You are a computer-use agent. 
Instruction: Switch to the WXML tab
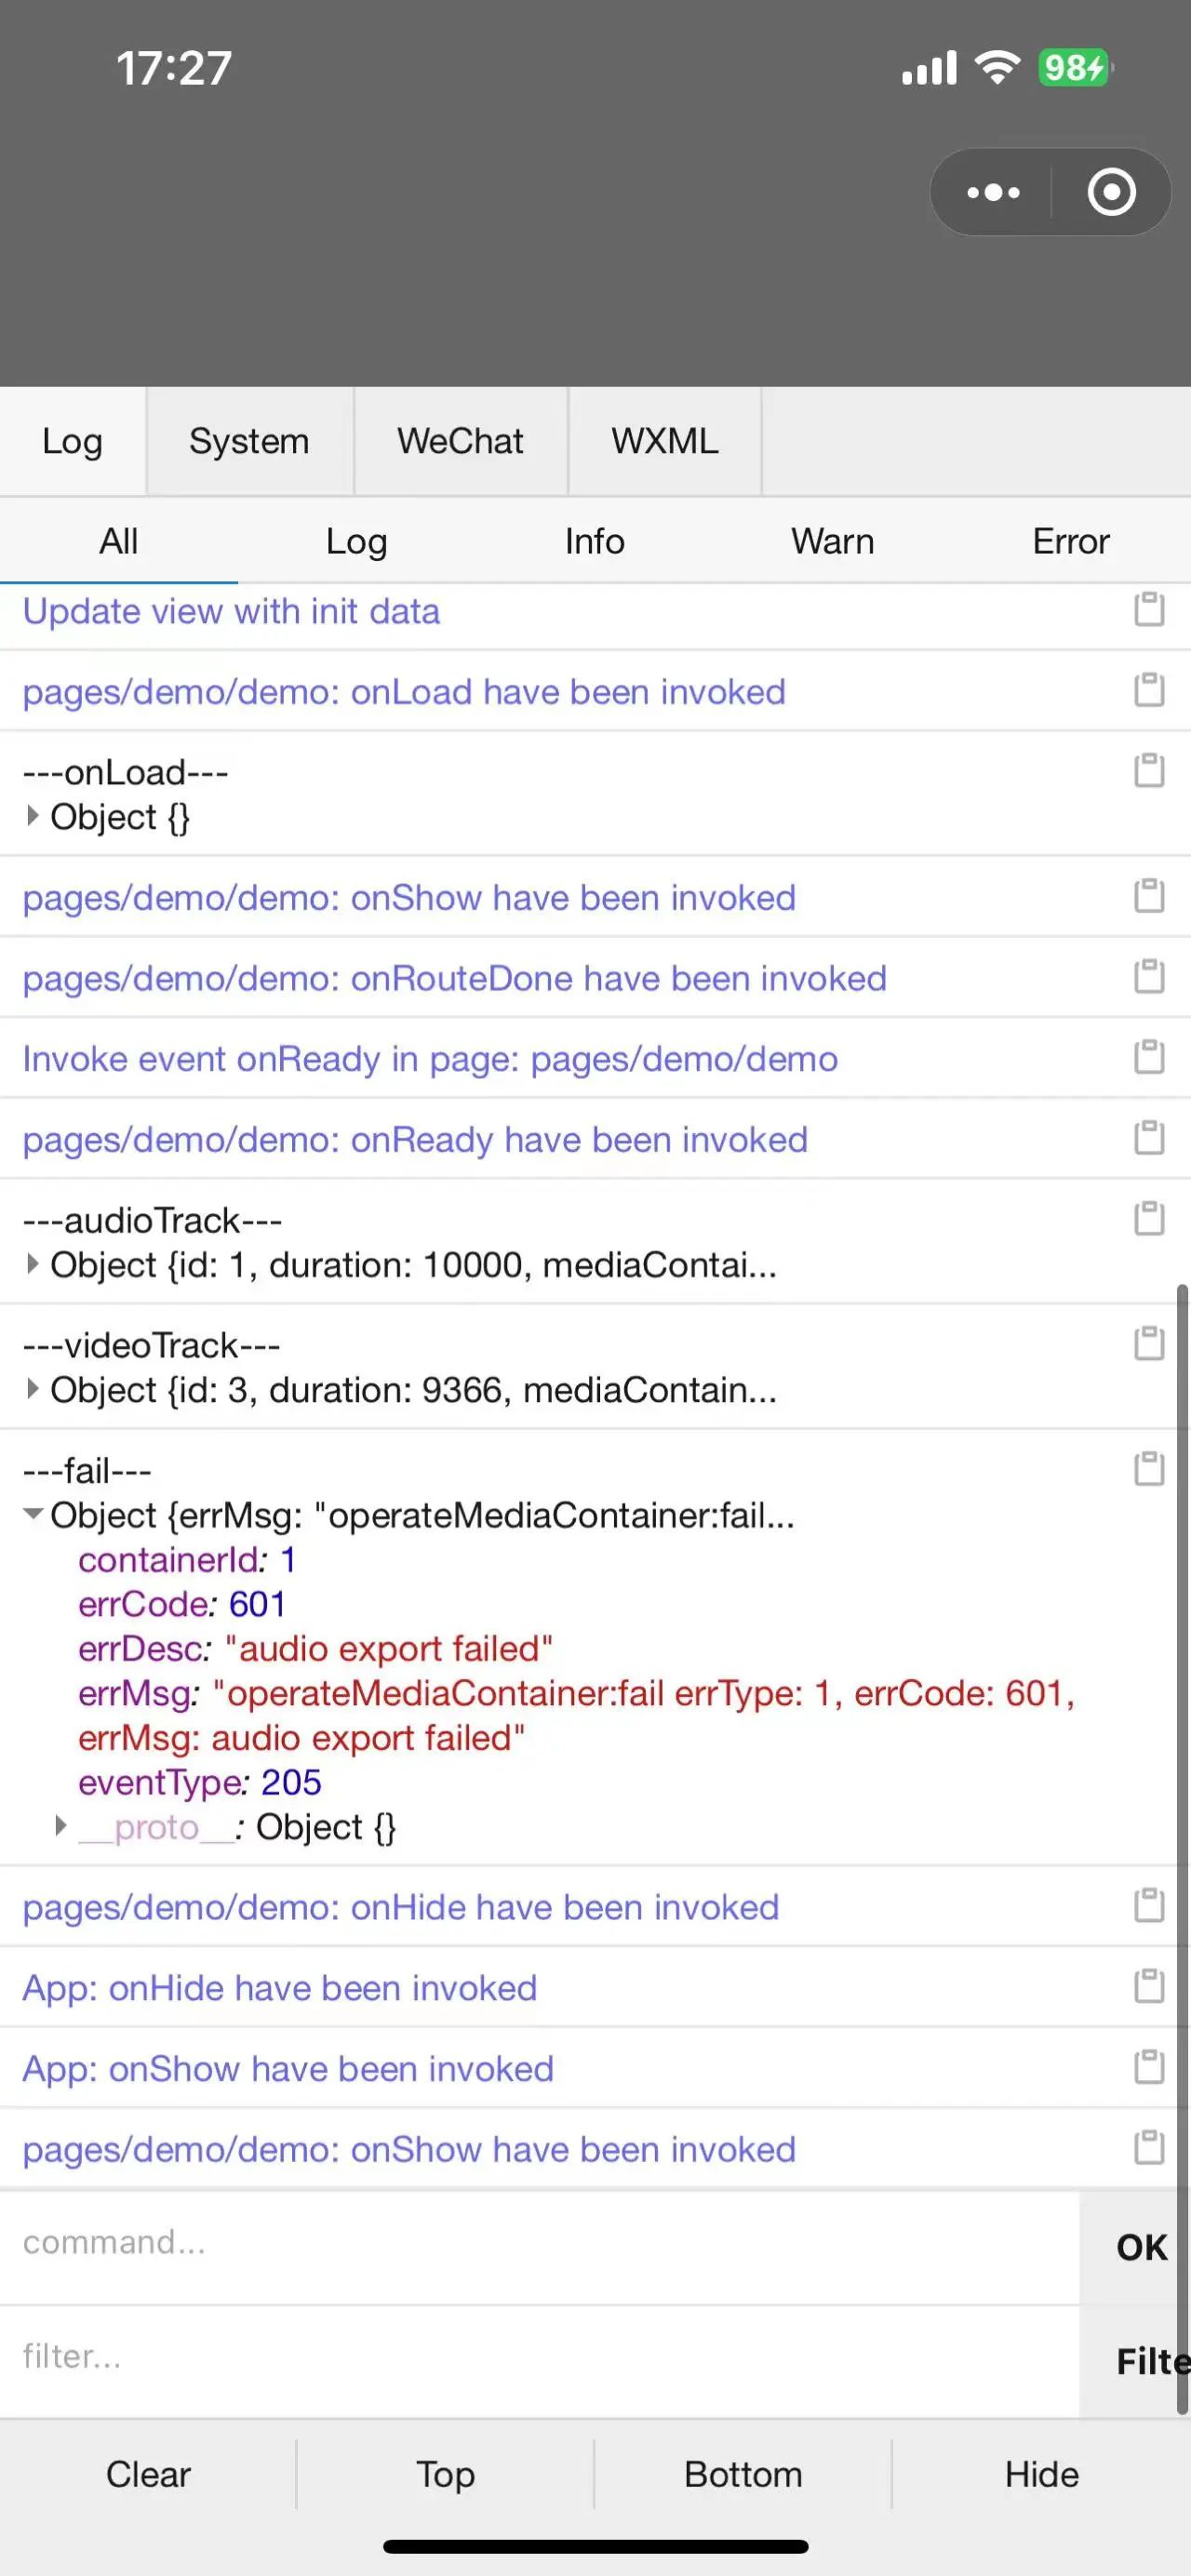pyautogui.click(x=664, y=441)
